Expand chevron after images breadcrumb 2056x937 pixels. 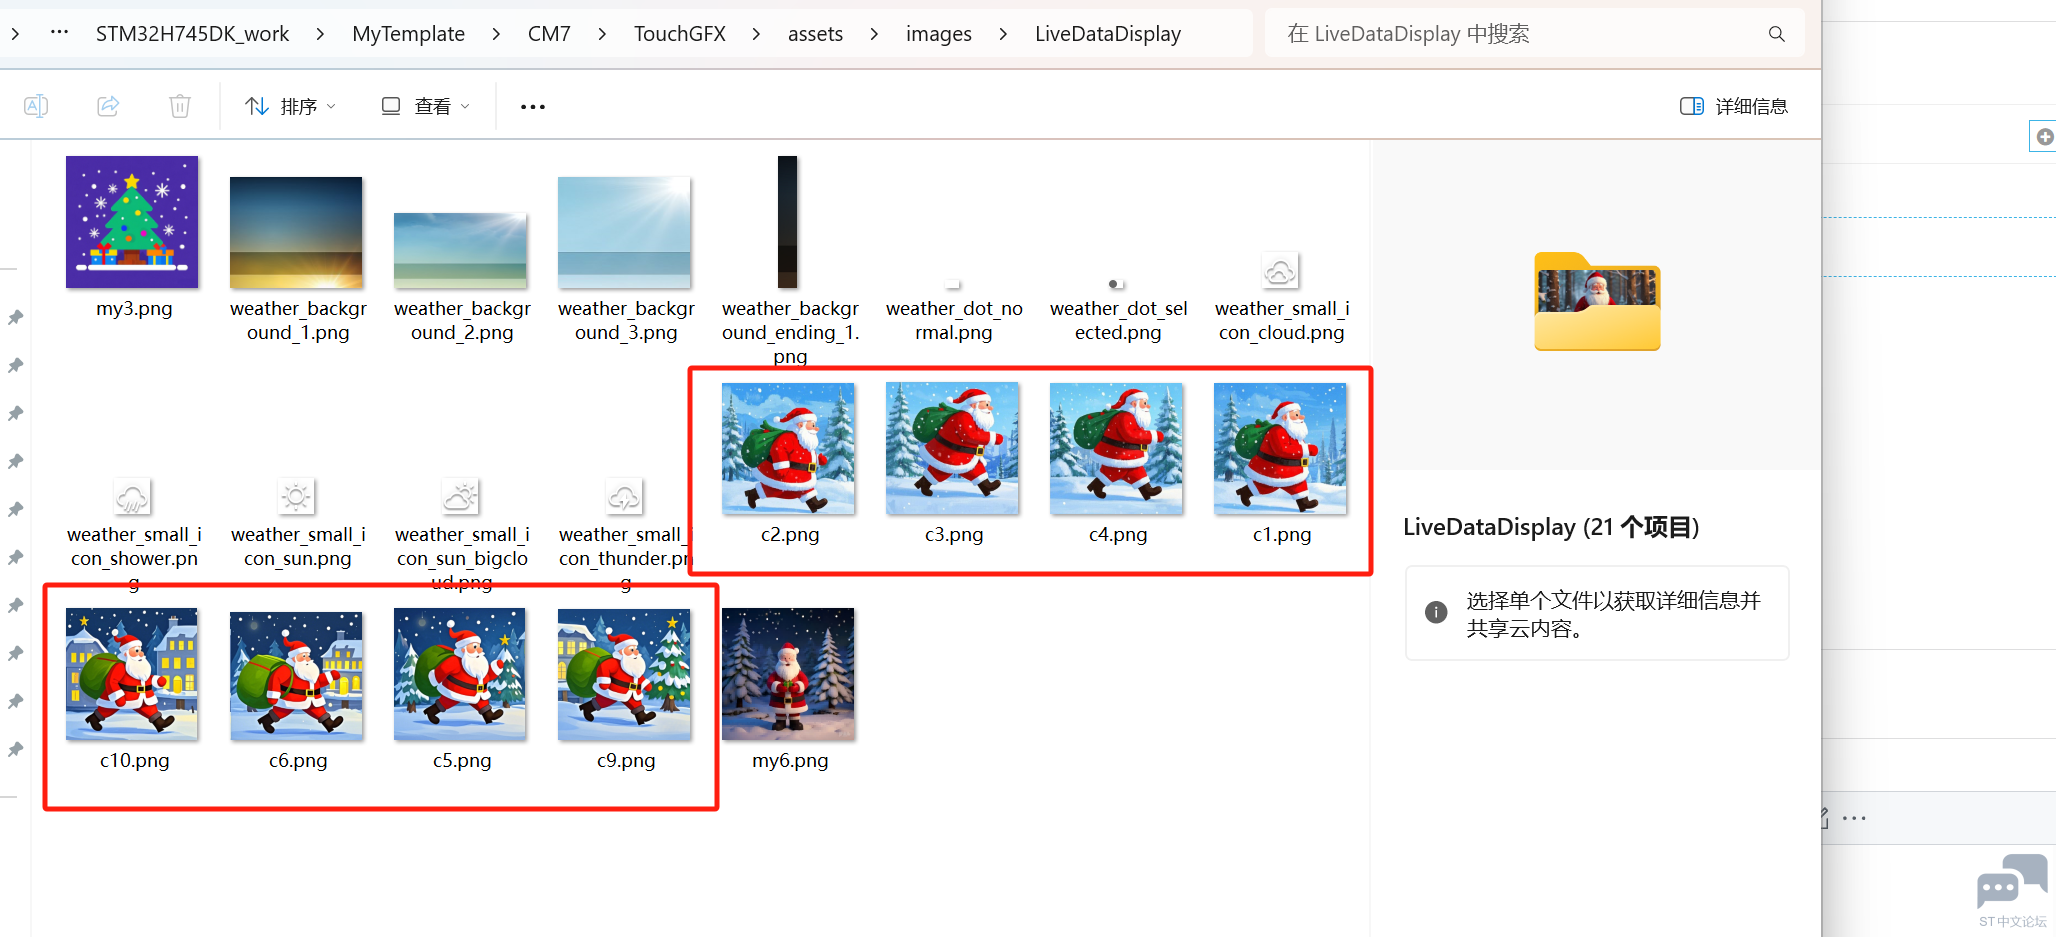pos(1003,34)
